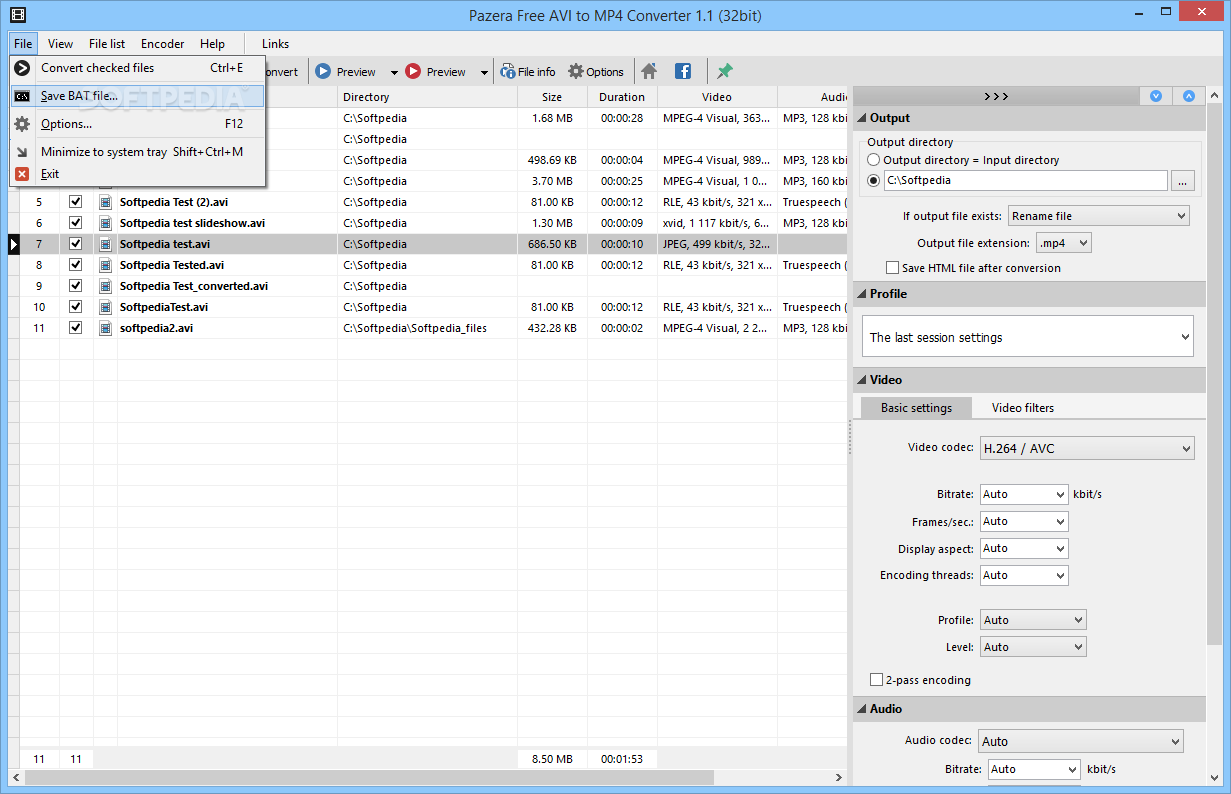Click the blue Preview play icon
Screen dimensions: 1231x794
[x=323, y=72]
